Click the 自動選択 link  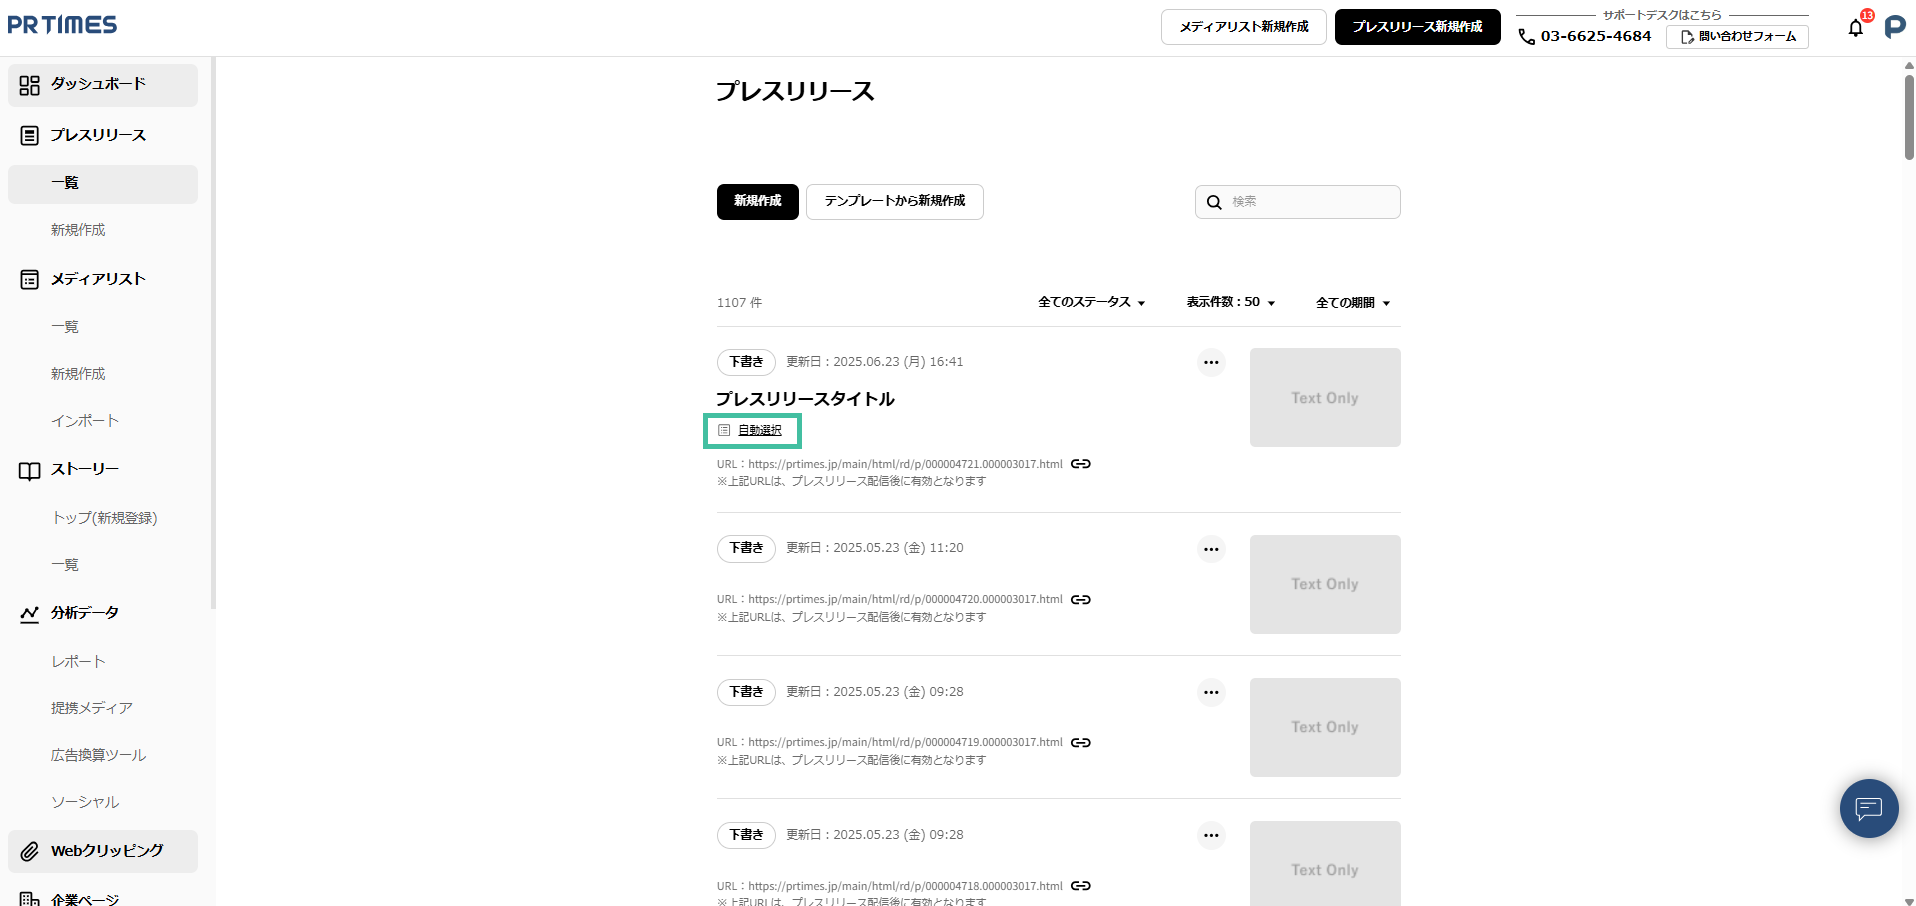tap(759, 430)
